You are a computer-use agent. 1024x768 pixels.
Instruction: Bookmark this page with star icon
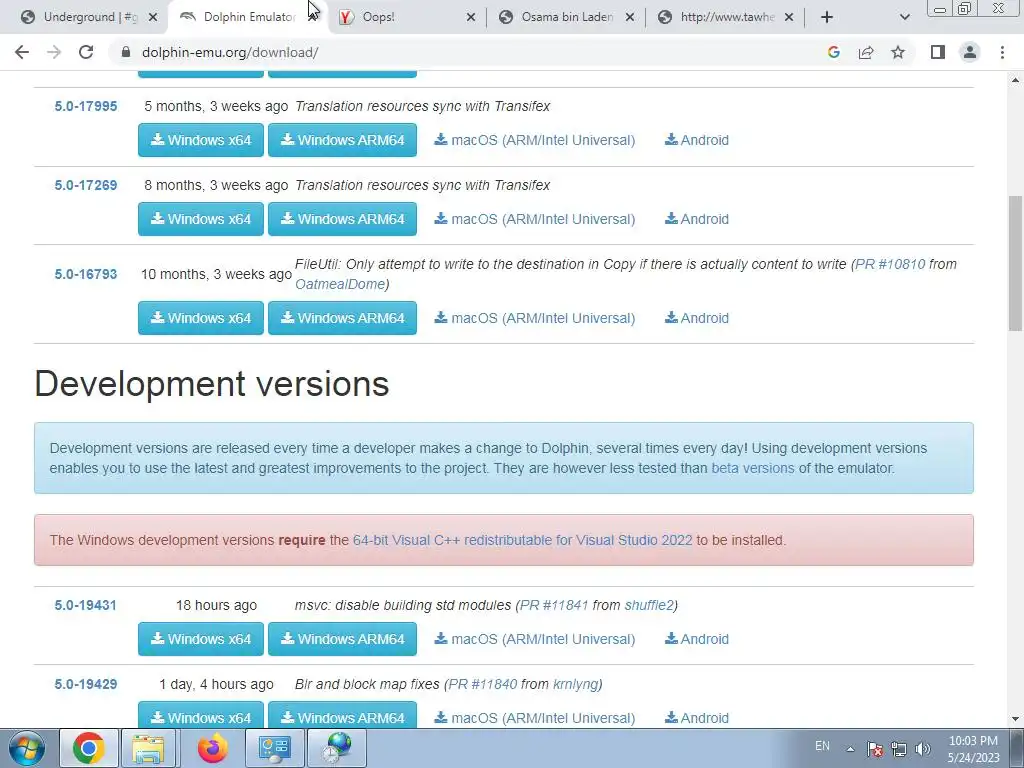coord(898,52)
